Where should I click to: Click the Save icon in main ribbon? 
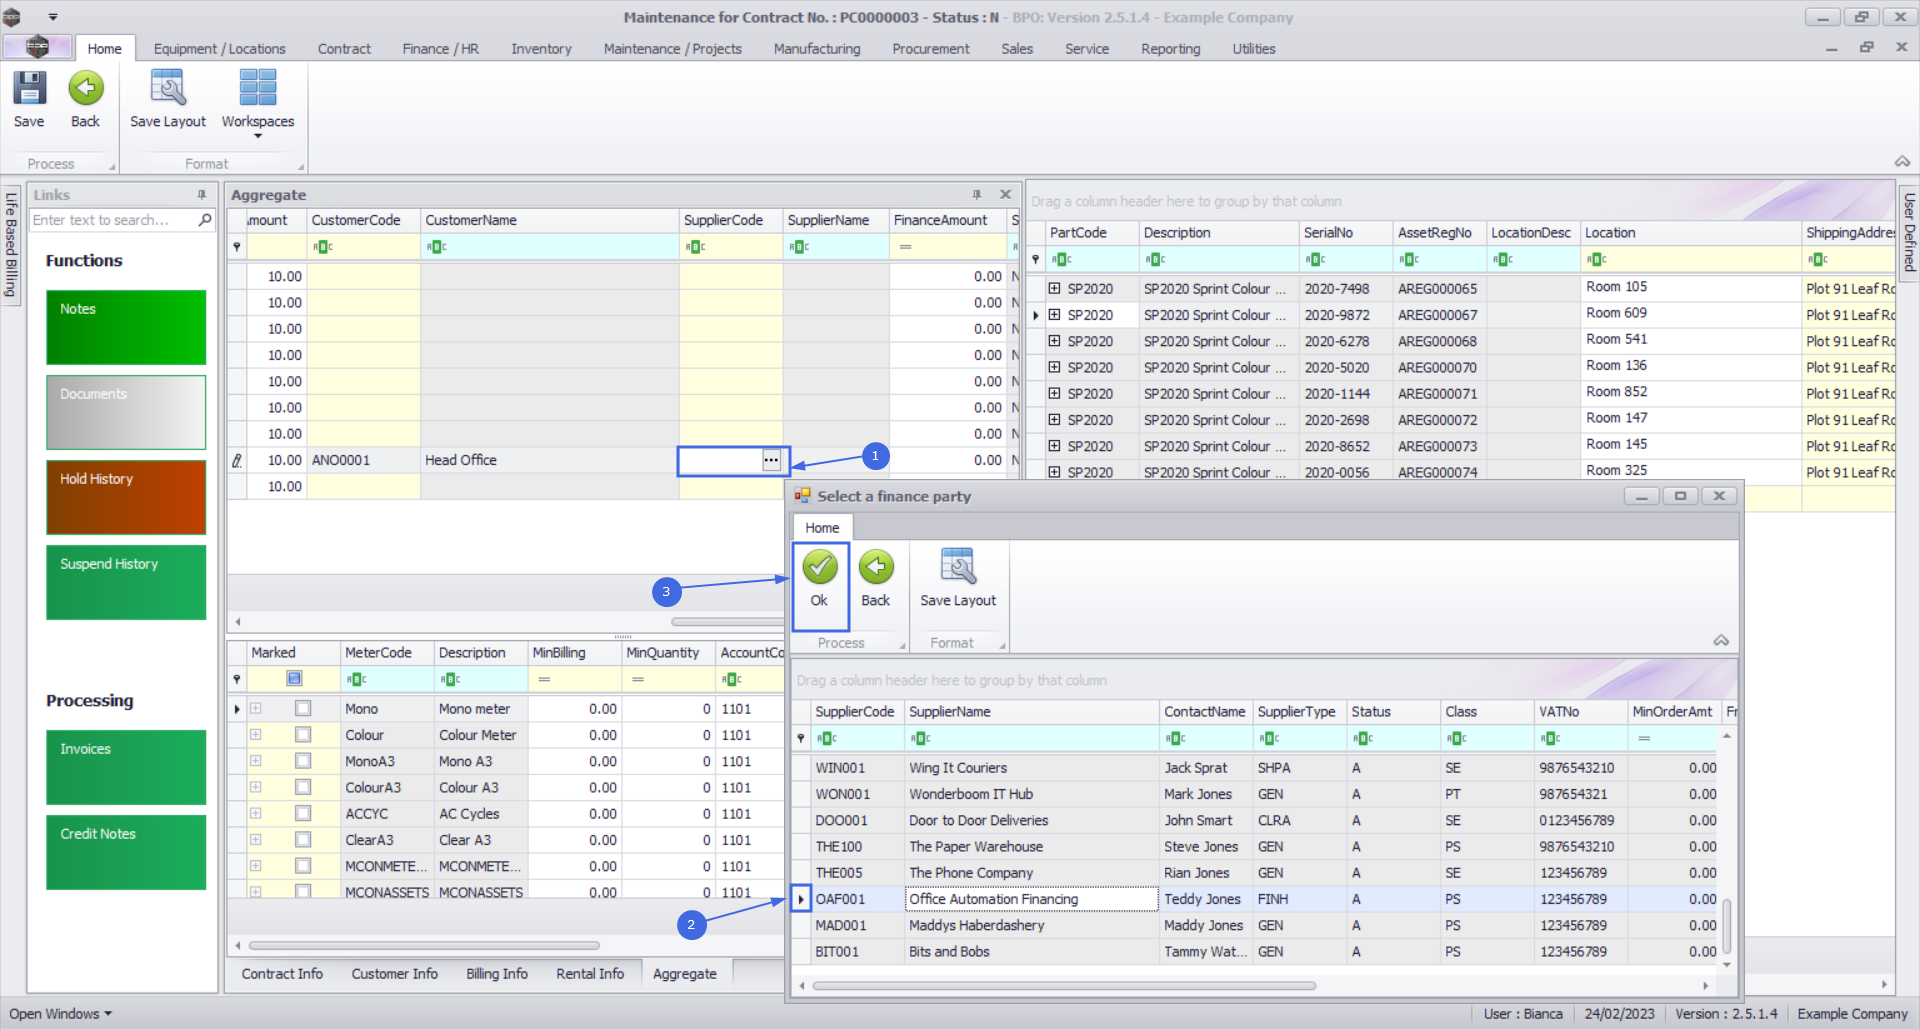click(29, 89)
